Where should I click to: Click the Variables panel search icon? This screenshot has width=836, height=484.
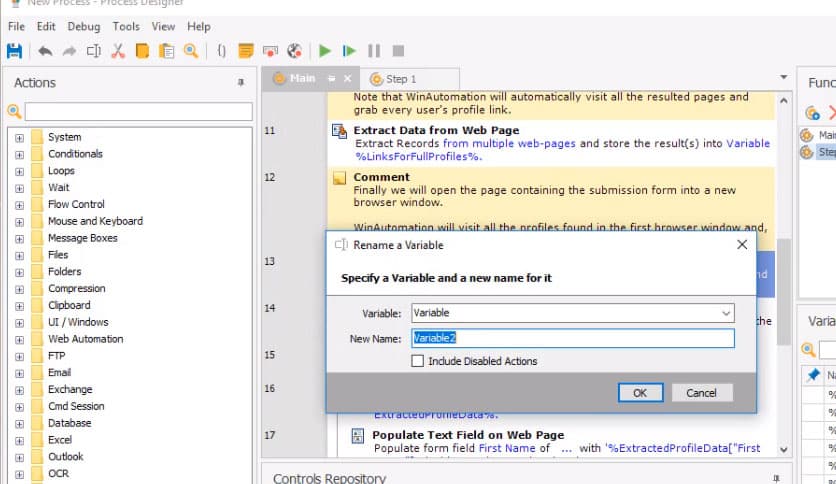[x=808, y=350]
